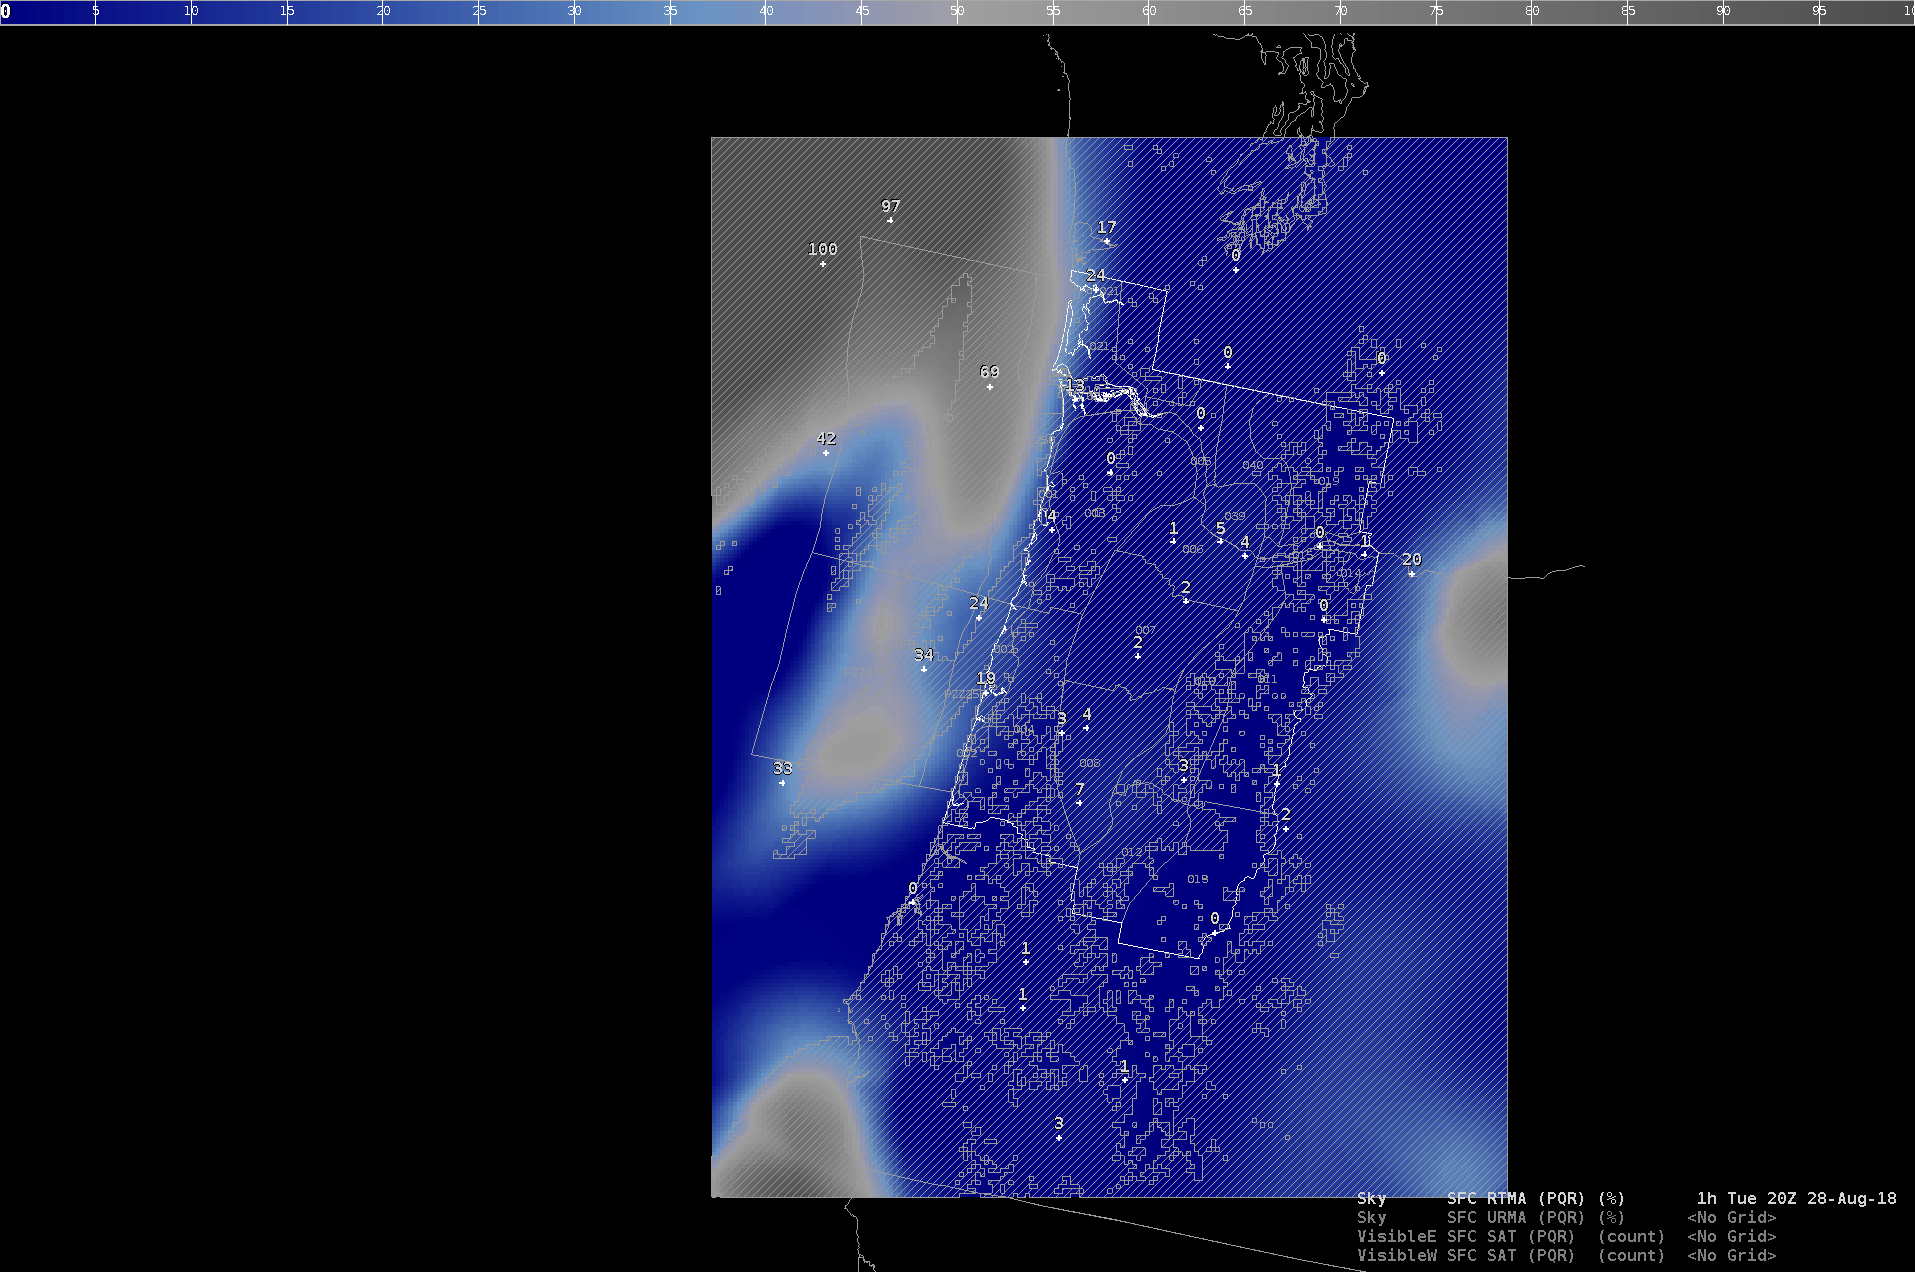Click the 50 mark on the color bar
The height and width of the screenshot is (1272, 1915).
[957, 11]
